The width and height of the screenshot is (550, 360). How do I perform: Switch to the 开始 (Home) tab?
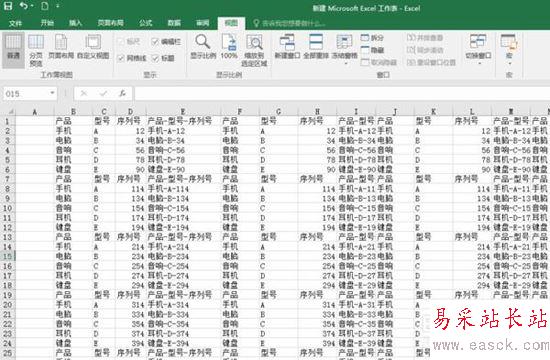click(47, 23)
